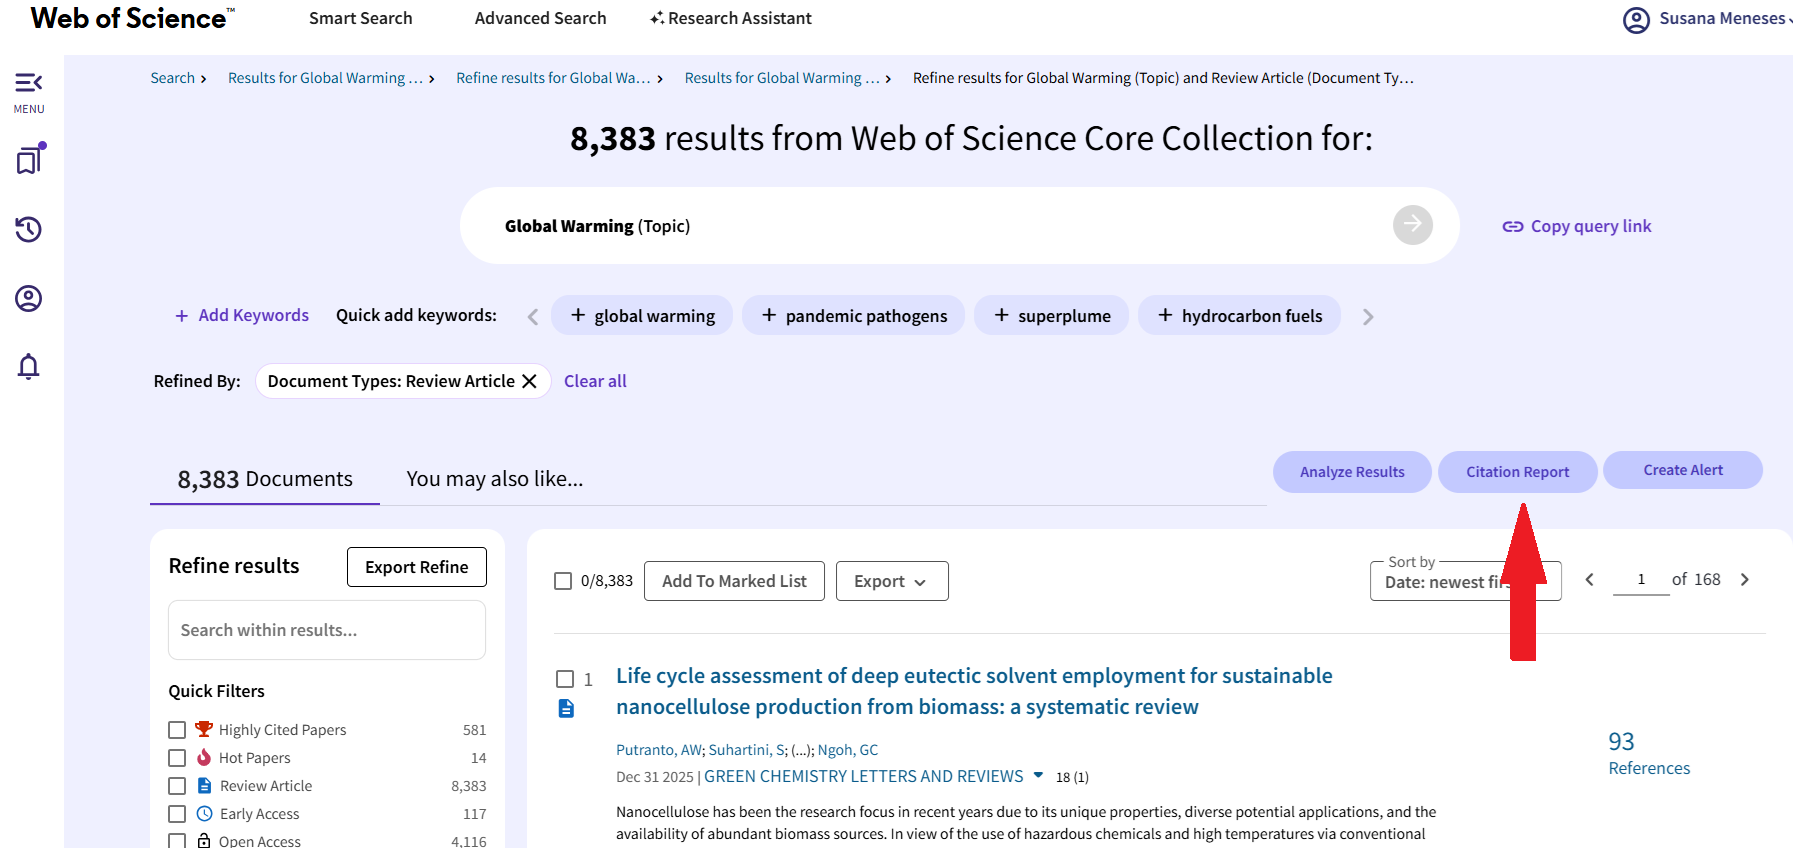
Task: Go to next results page arrow
Action: (1745, 580)
